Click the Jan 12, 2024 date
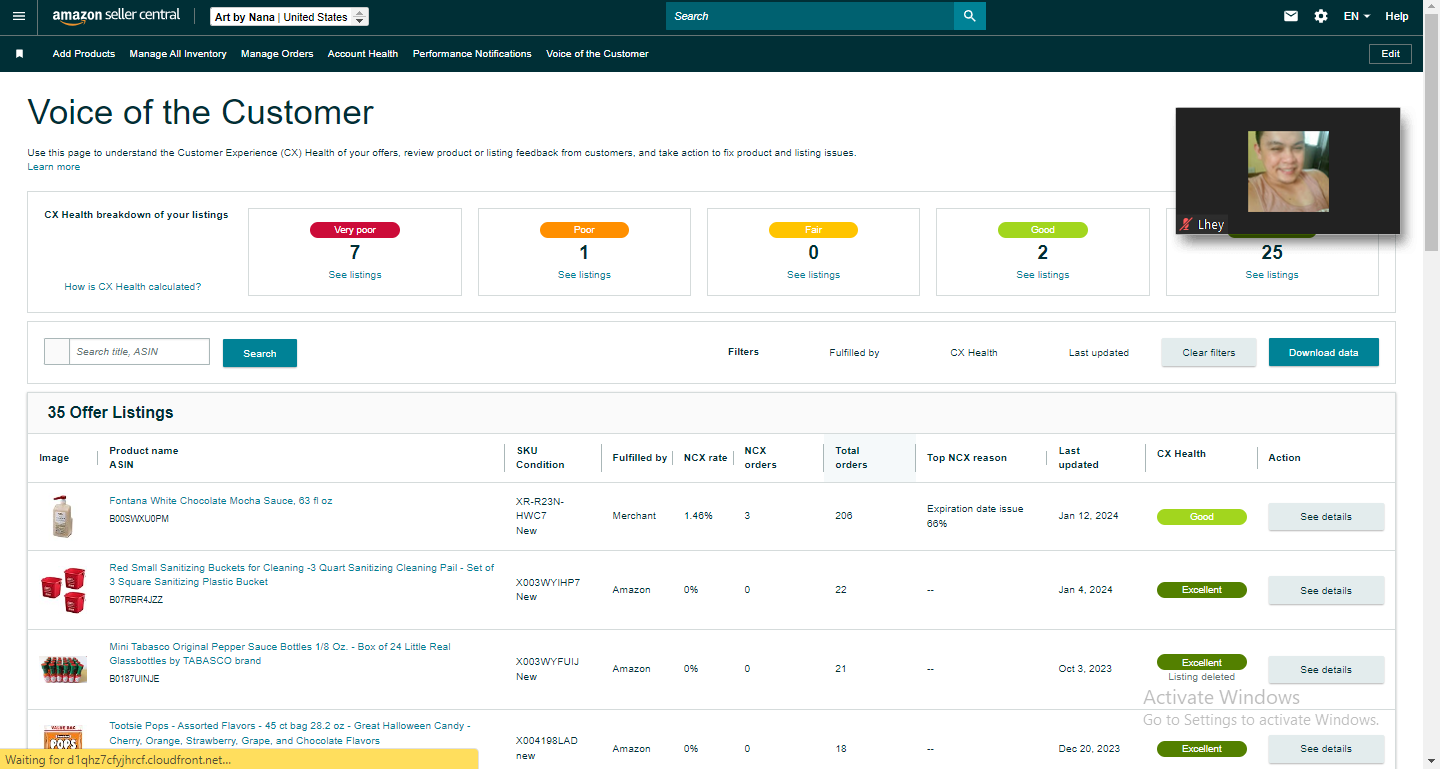This screenshot has width=1440, height=769. [1088, 516]
